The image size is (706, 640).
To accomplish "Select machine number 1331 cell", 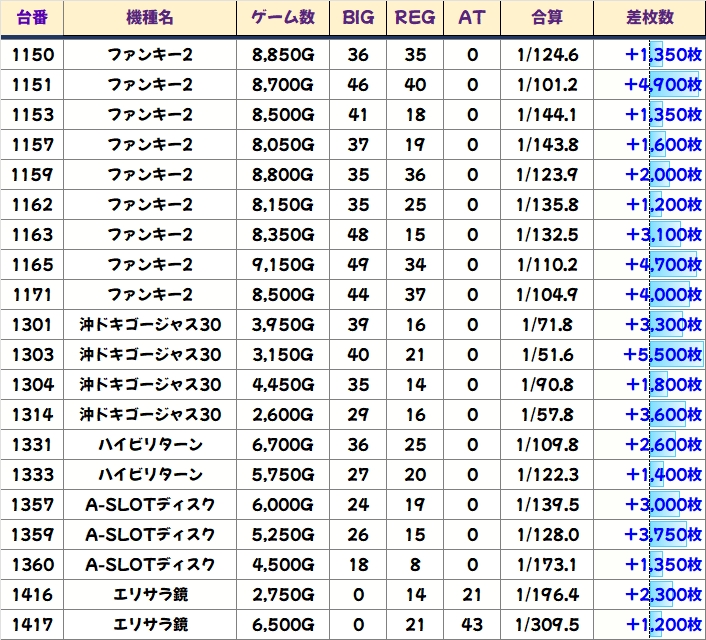I will [x=33, y=445].
